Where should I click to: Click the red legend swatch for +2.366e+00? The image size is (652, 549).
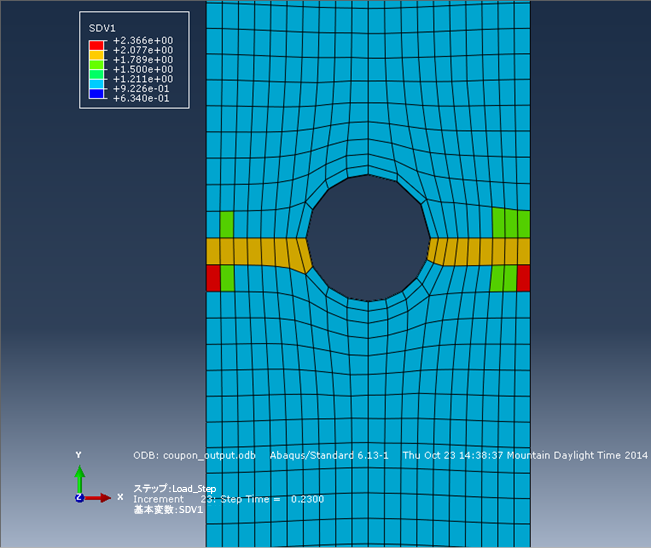pos(96,45)
